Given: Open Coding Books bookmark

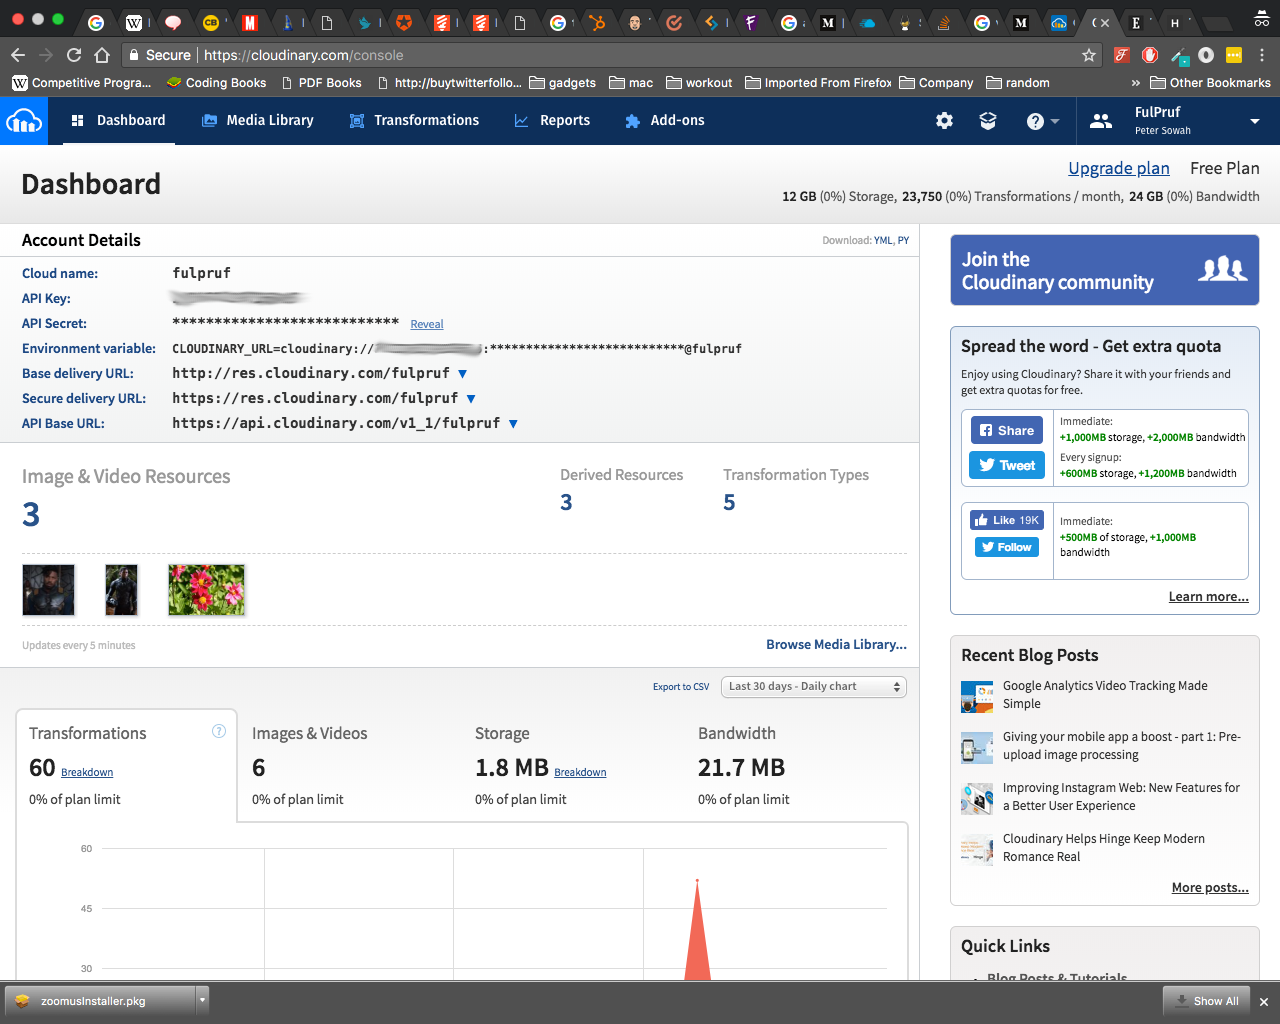Looking at the screenshot, I should pos(216,83).
